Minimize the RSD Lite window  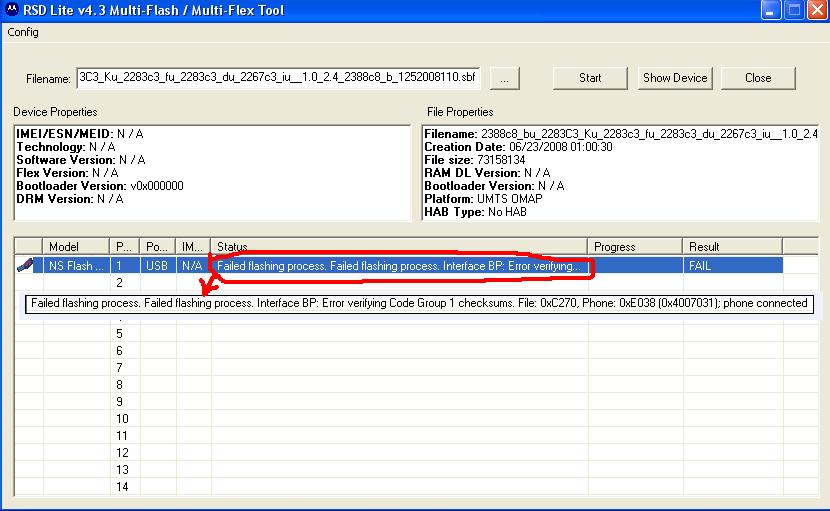[771, 10]
